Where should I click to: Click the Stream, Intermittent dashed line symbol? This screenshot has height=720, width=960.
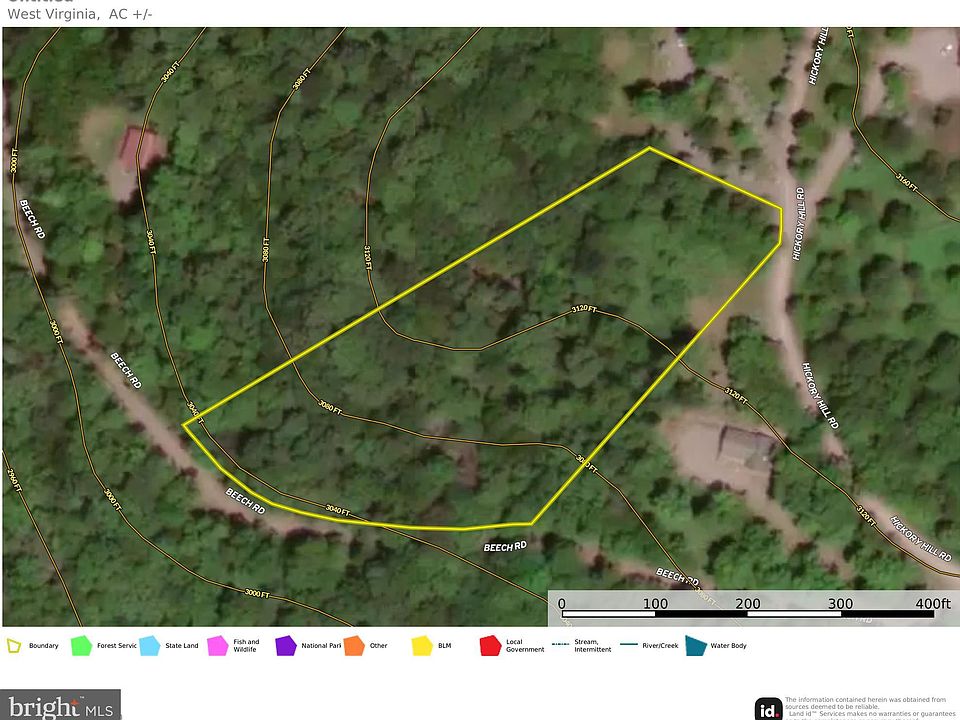tap(560, 644)
